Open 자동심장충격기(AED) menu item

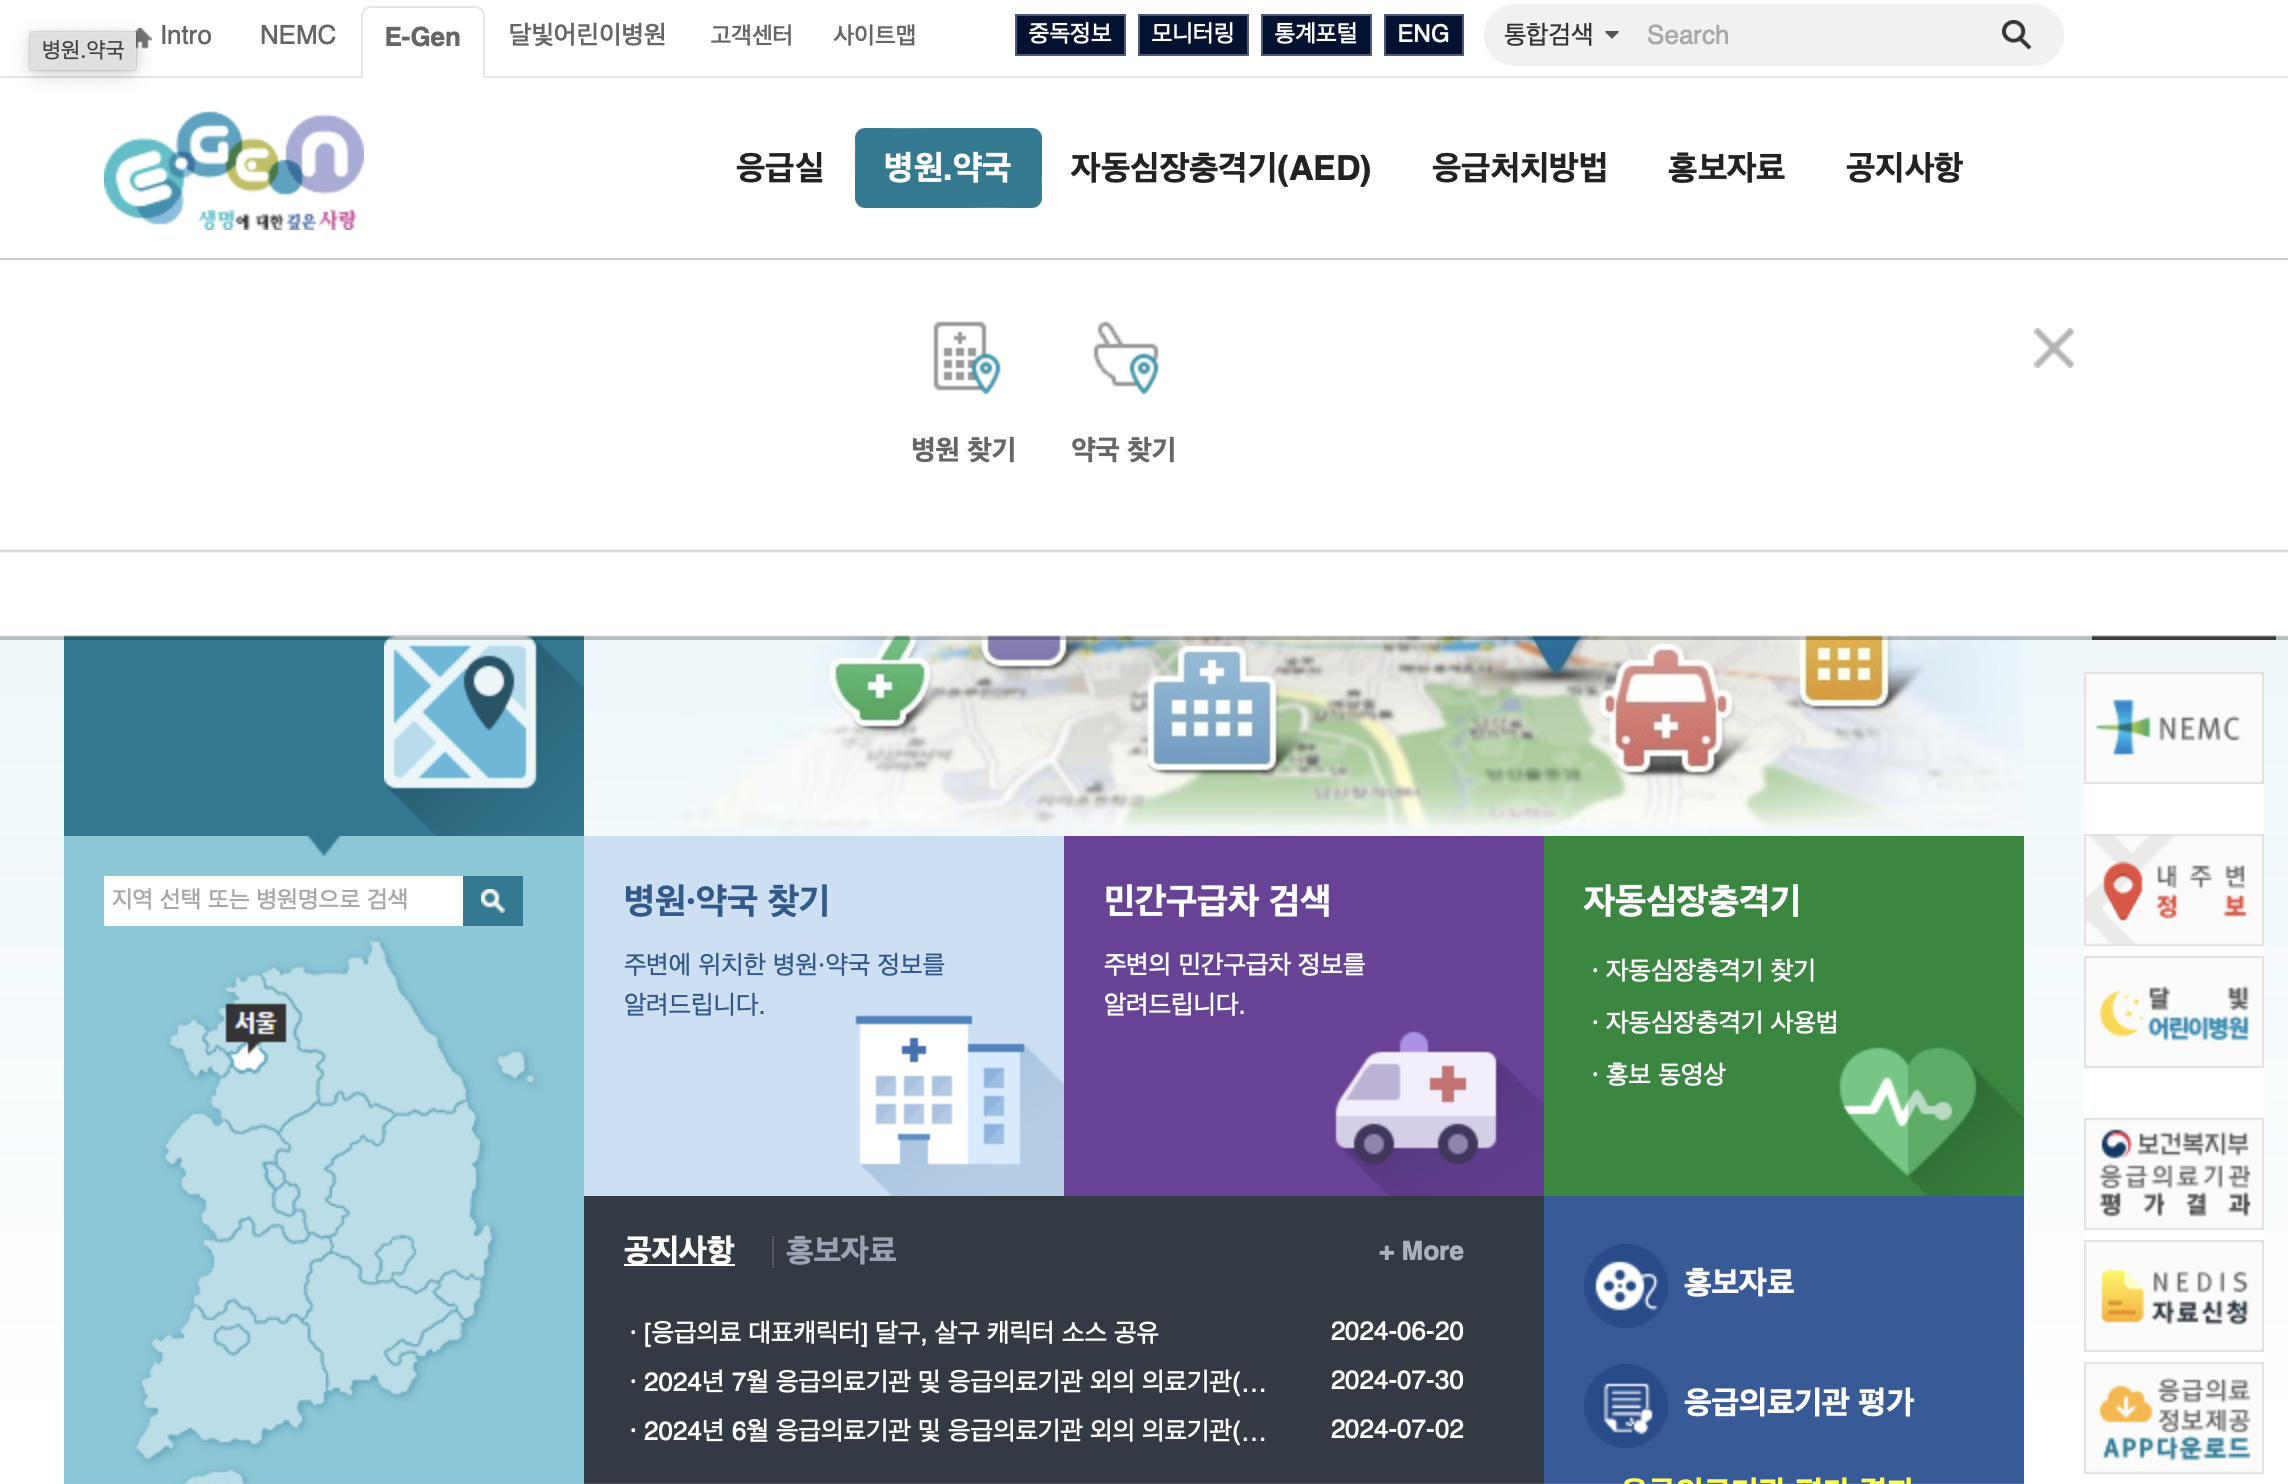tap(1220, 168)
